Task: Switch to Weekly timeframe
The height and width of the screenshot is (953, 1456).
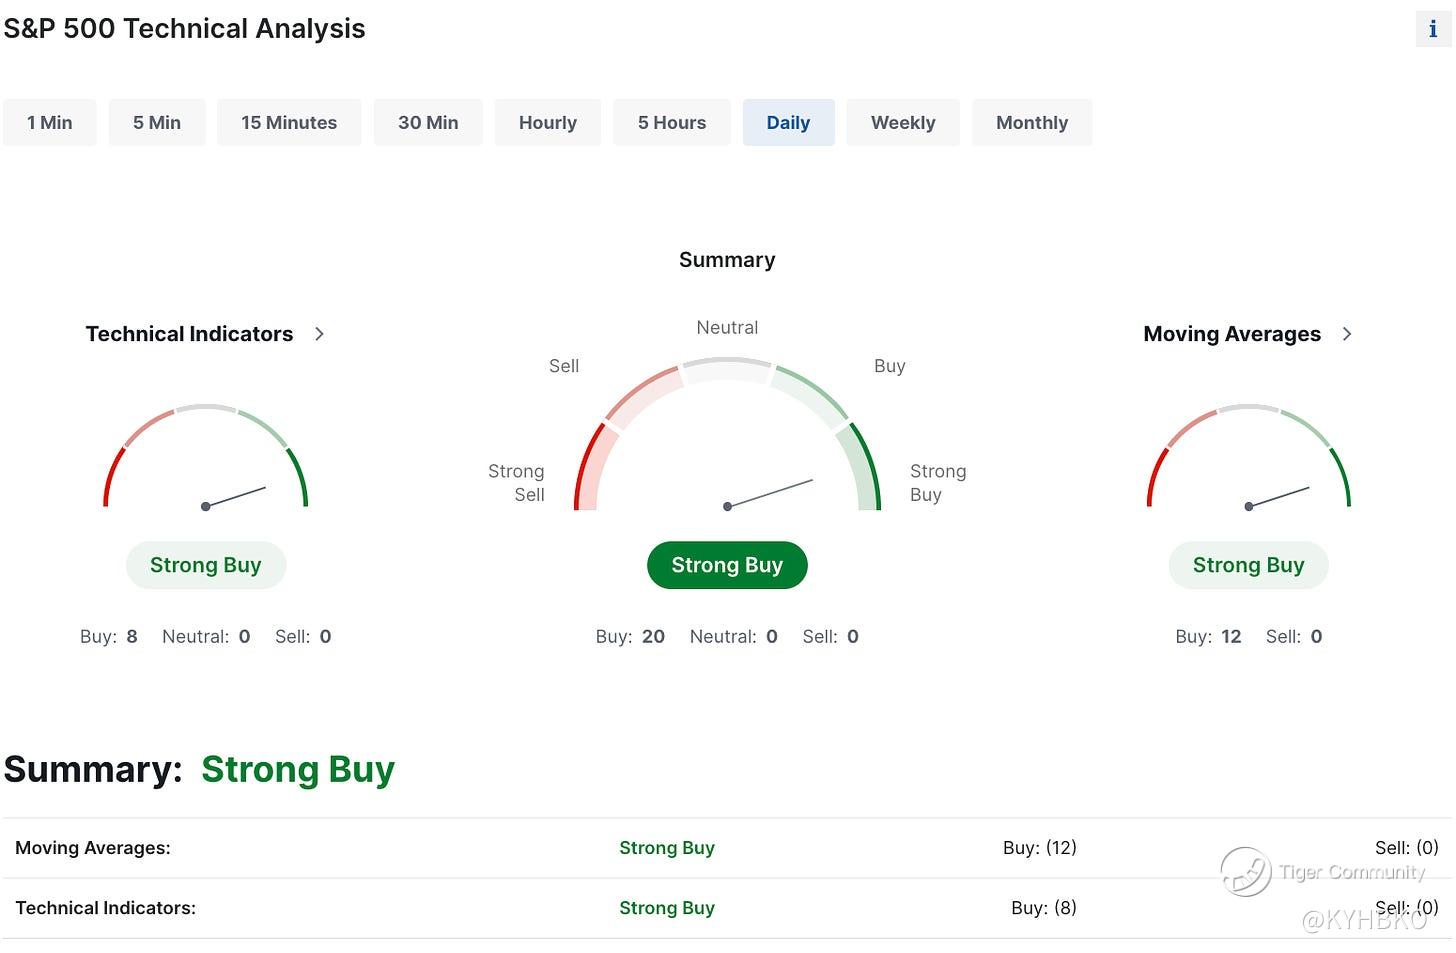Action: 903,123
